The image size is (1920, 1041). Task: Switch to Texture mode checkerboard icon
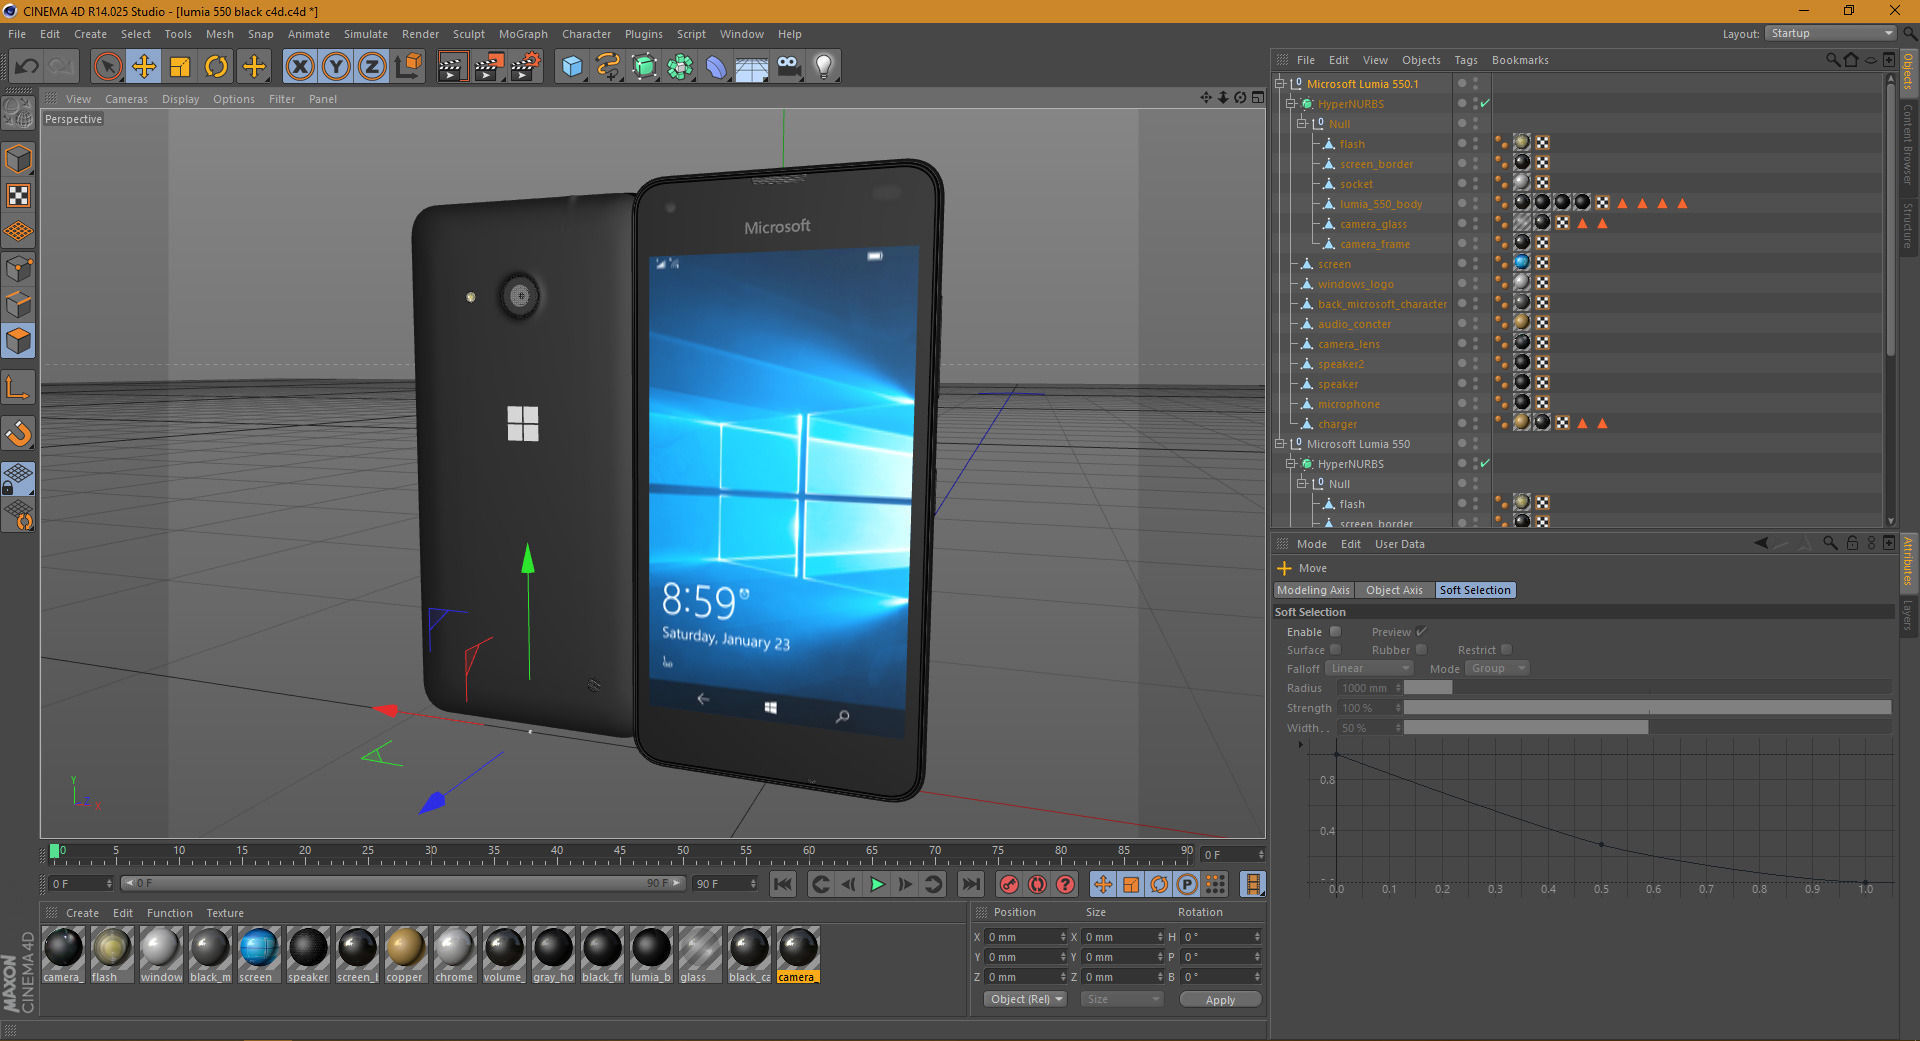click(18, 195)
